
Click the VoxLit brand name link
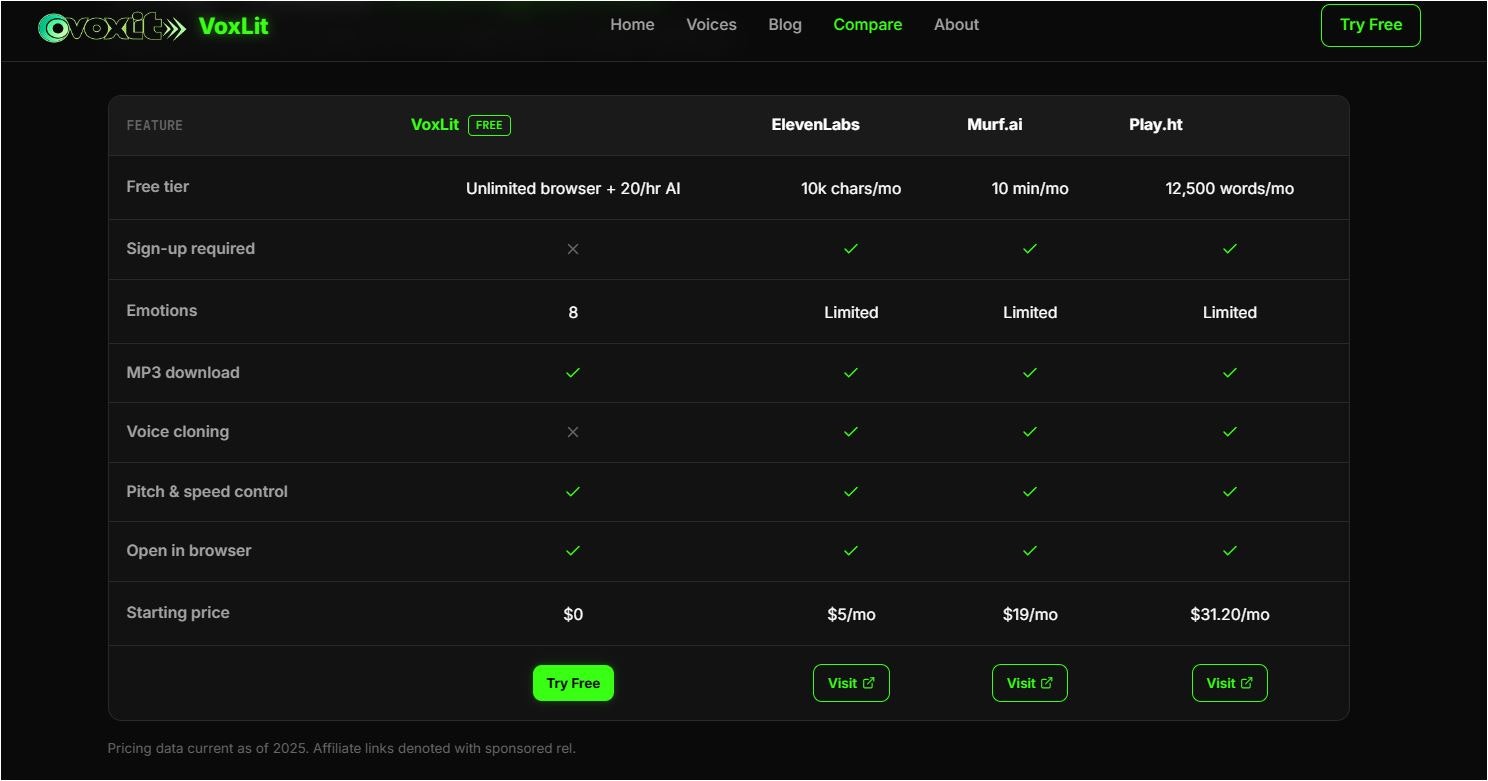click(234, 26)
